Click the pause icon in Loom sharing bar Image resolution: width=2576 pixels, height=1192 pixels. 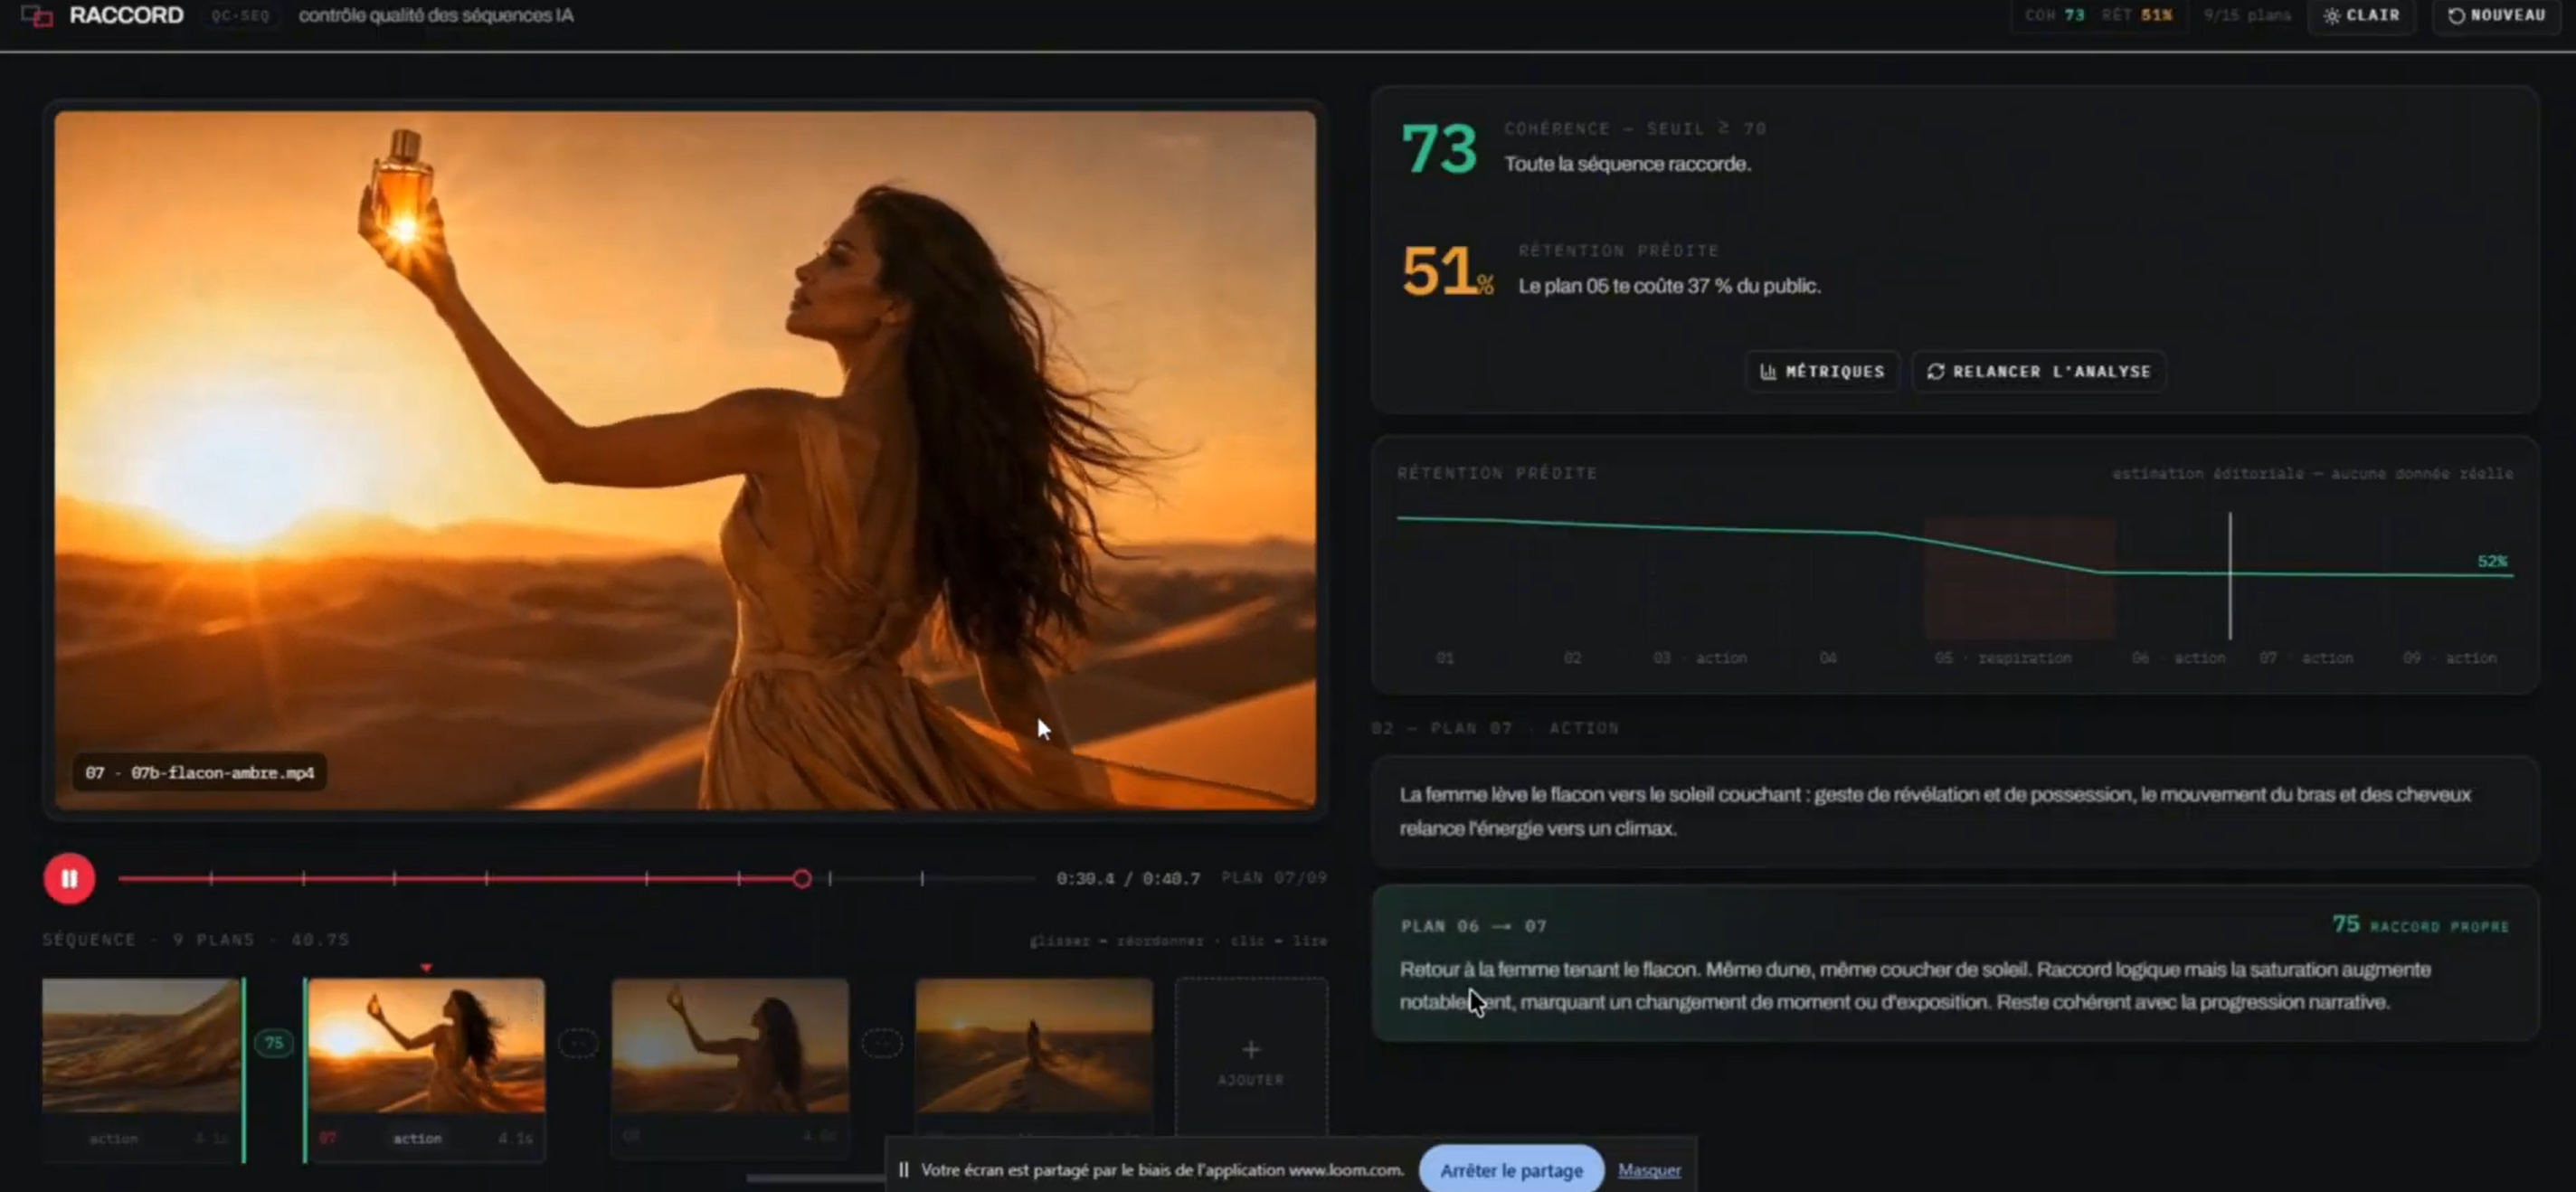[904, 1170]
